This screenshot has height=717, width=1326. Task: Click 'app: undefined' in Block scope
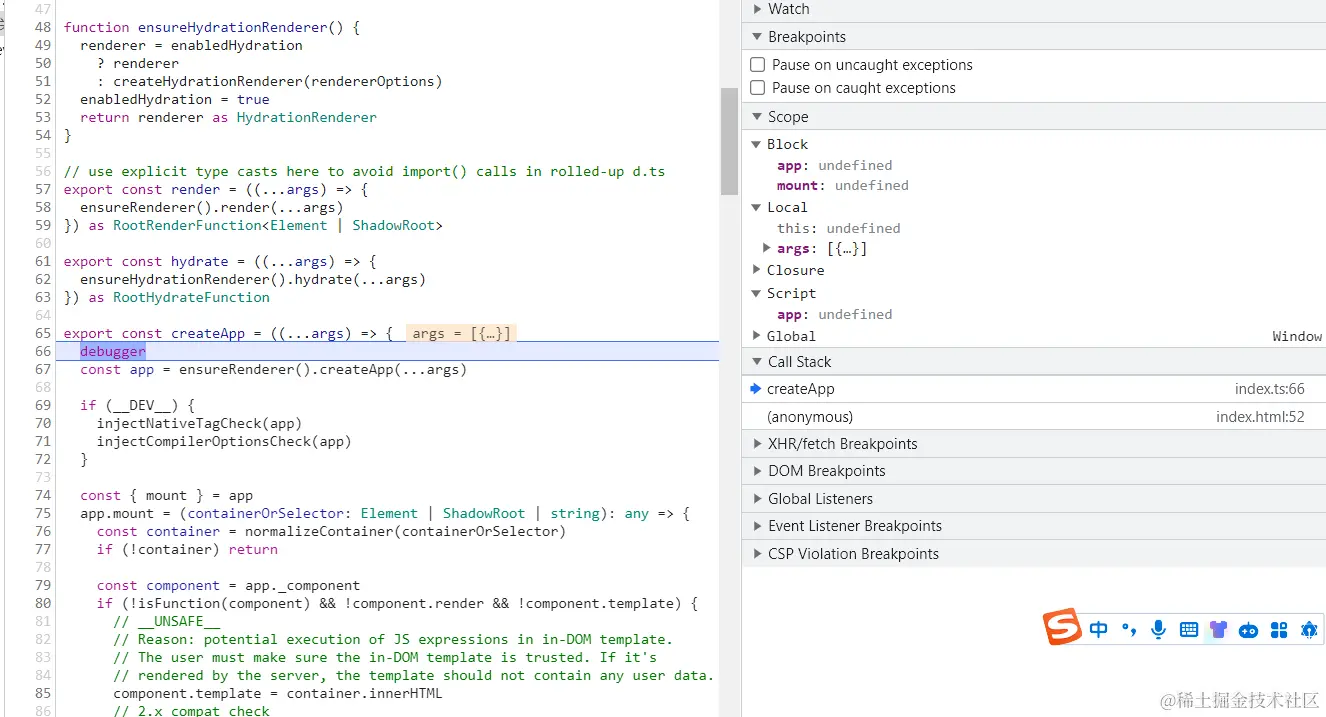click(834, 165)
